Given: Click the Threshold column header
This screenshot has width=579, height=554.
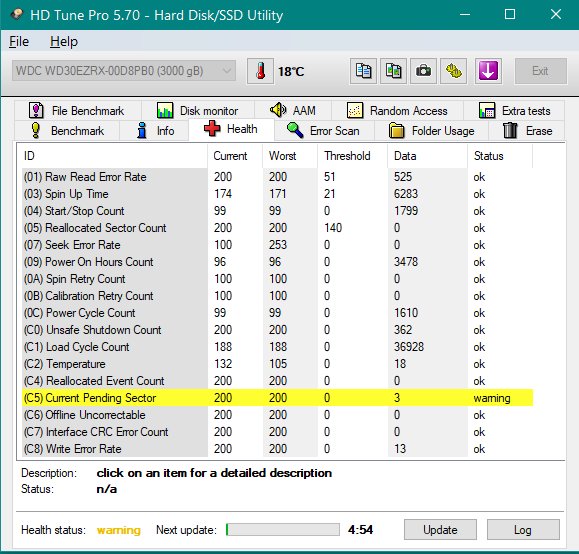Looking at the screenshot, I should pyautogui.click(x=353, y=156).
